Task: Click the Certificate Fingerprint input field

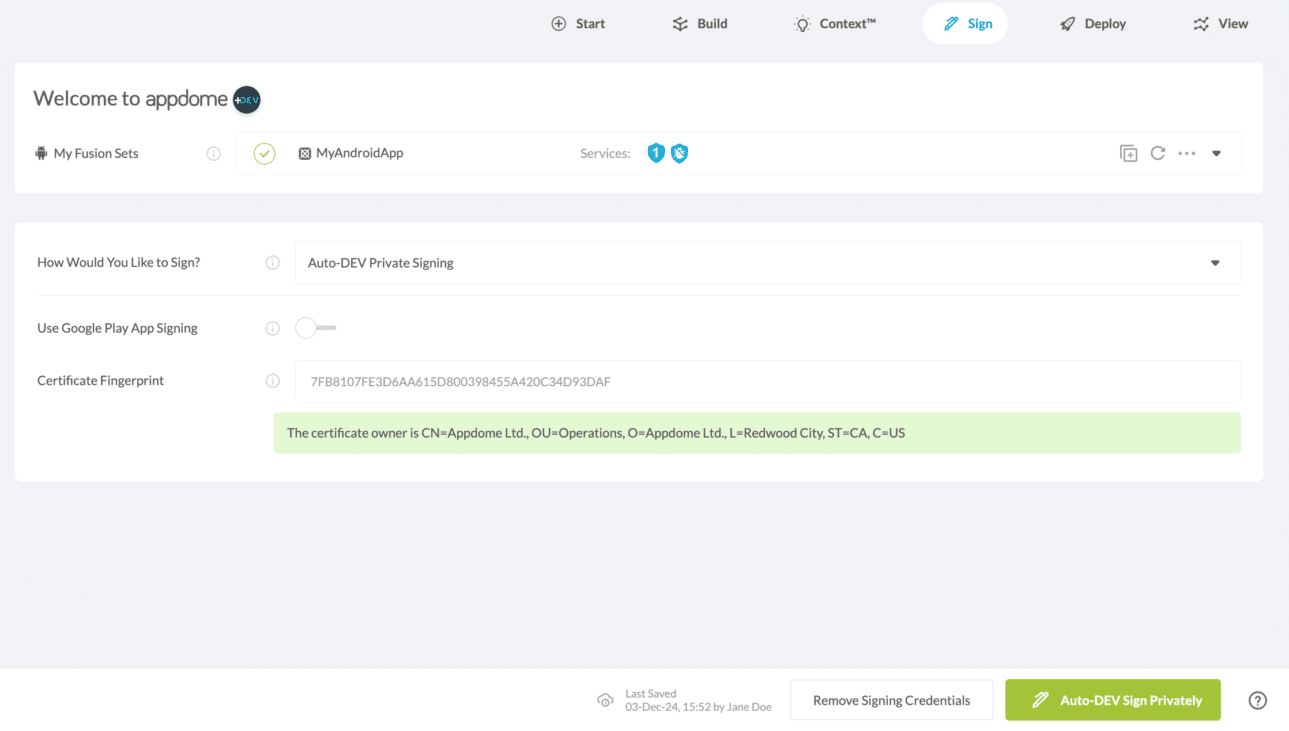Action: coord(767,382)
